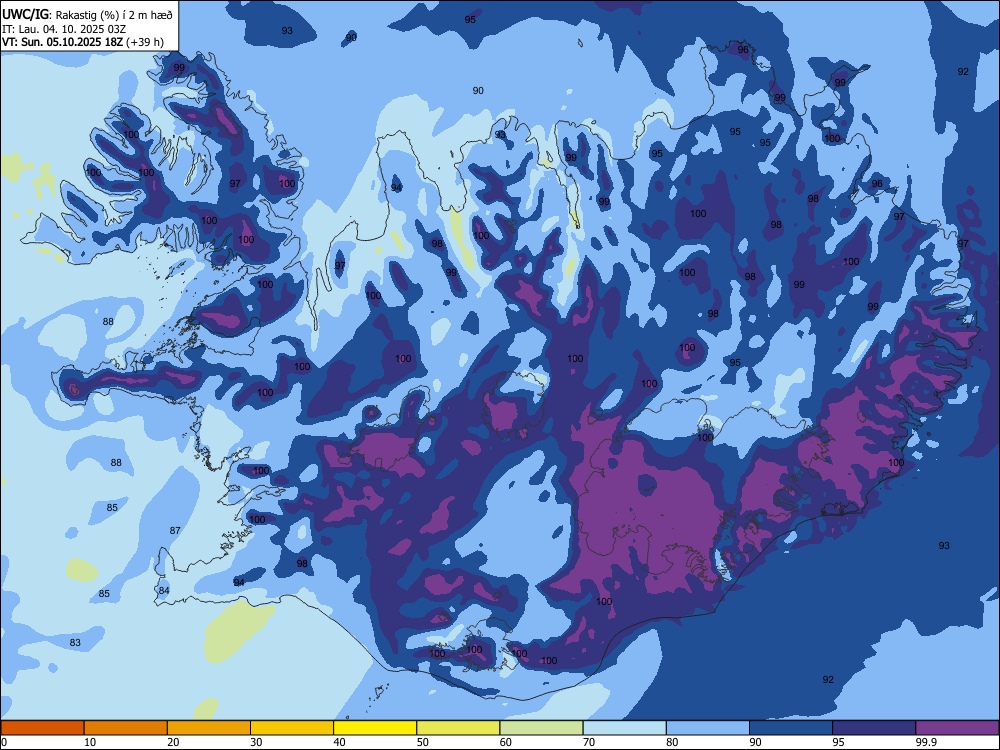Image resolution: width=1000 pixels, height=750 pixels.
Task: Click the legend scale label '10'
Action: tap(90, 742)
